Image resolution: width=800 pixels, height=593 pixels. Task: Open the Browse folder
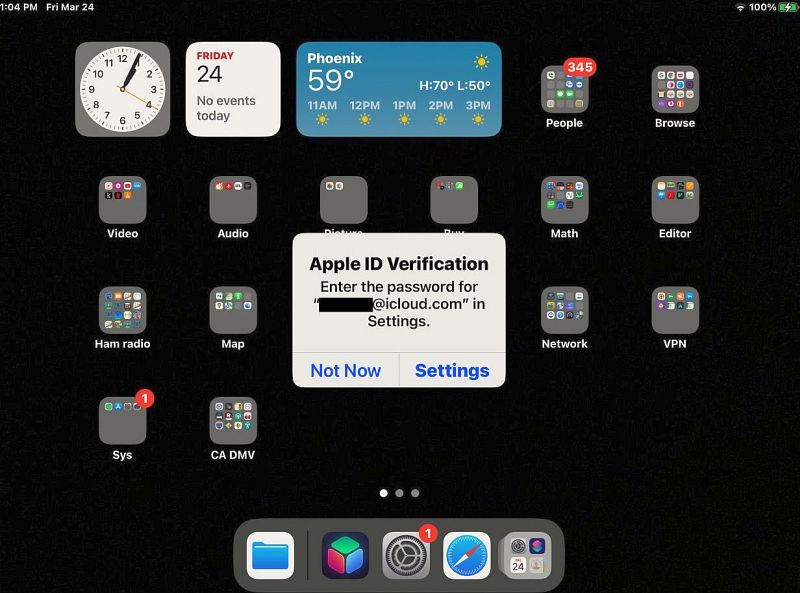pyautogui.click(x=675, y=89)
